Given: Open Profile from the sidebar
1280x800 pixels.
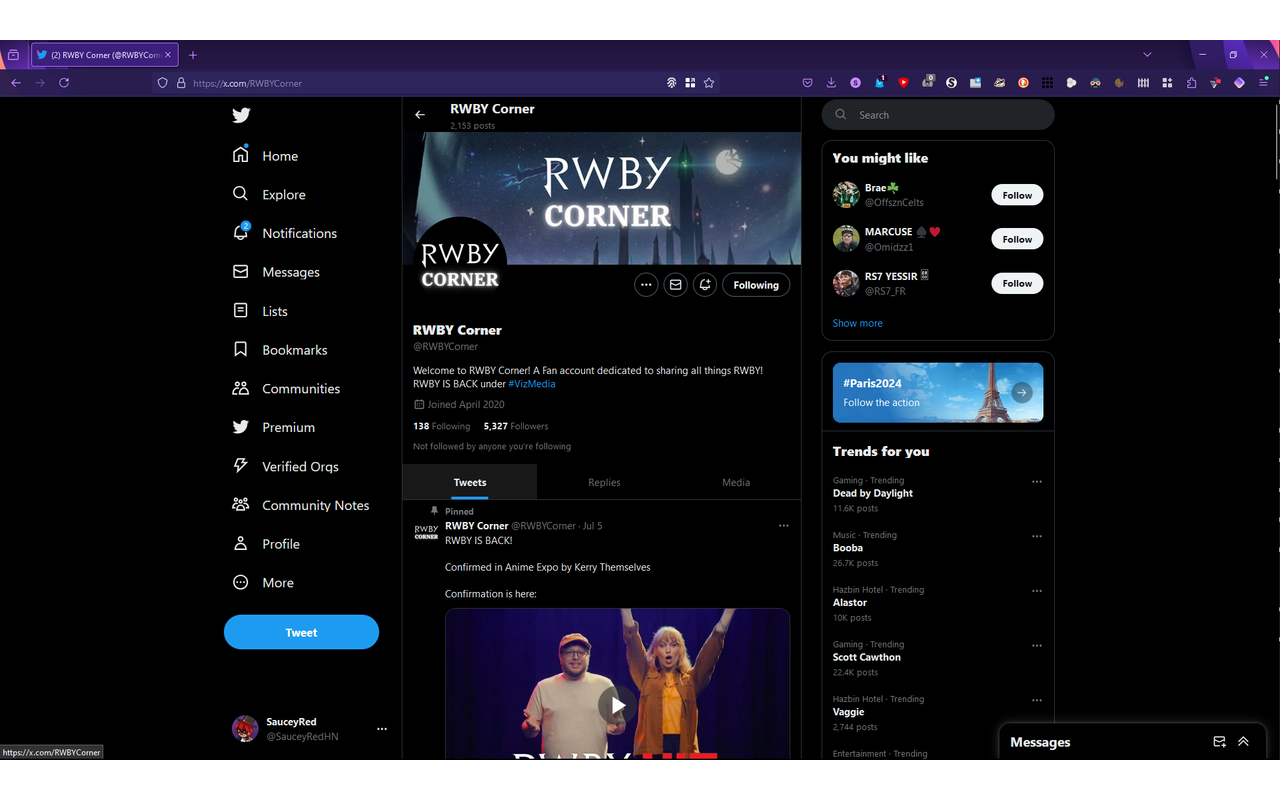Looking at the screenshot, I should [265, 544].
